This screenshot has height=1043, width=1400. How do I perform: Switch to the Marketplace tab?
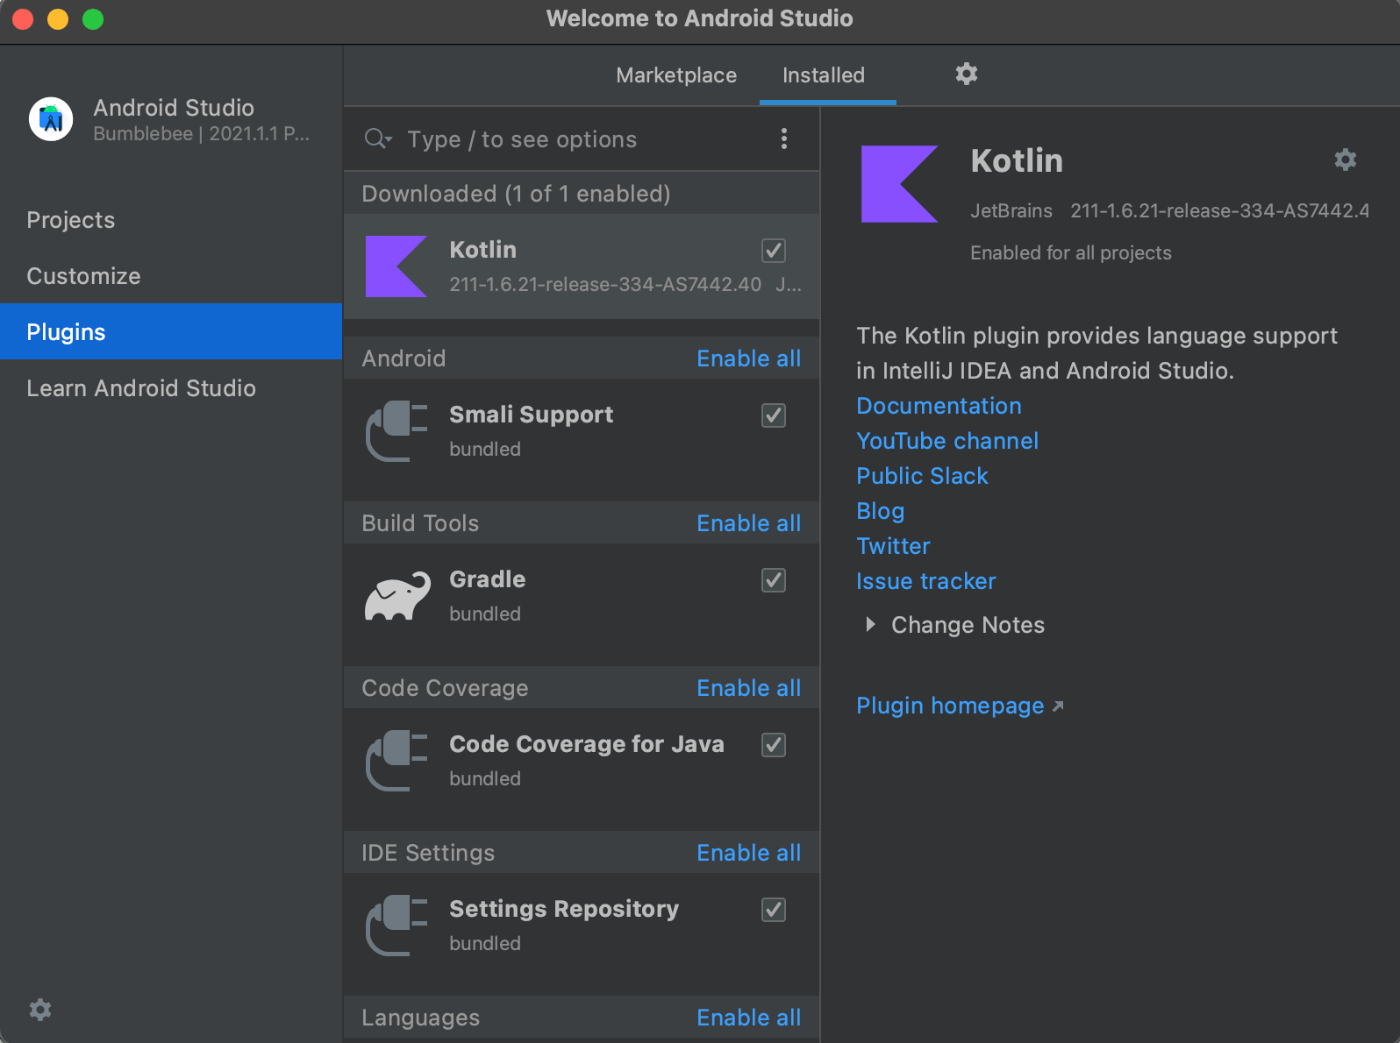[x=676, y=75]
